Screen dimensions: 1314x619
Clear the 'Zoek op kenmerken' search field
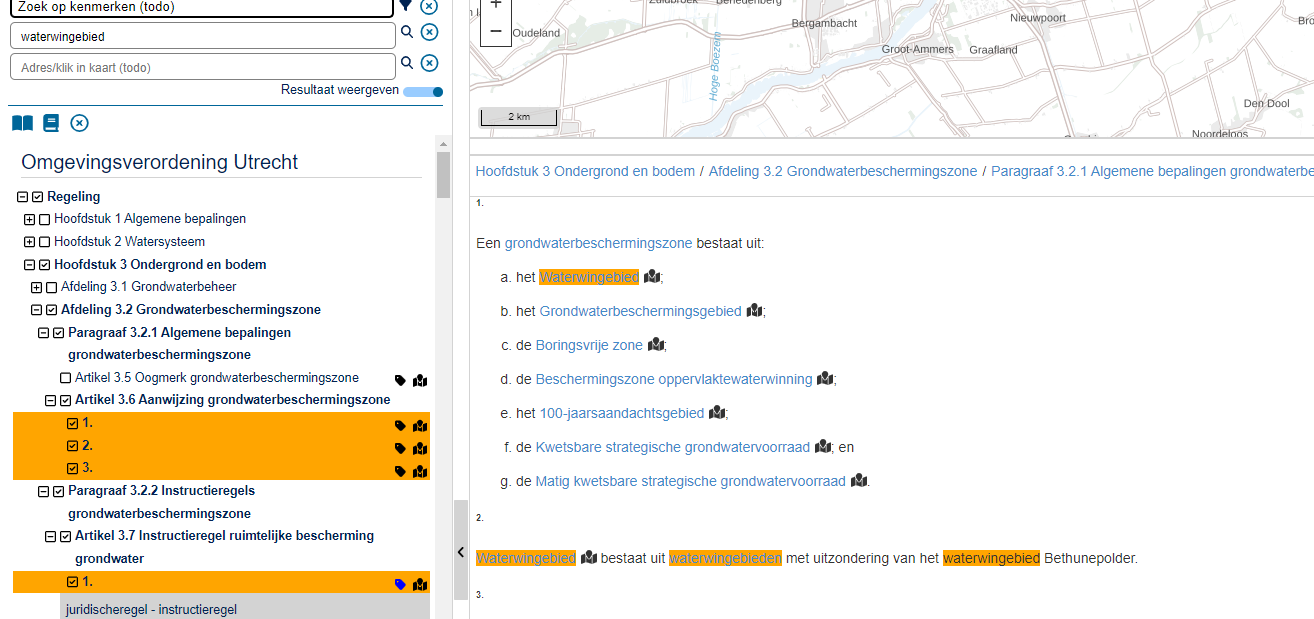click(429, 5)
